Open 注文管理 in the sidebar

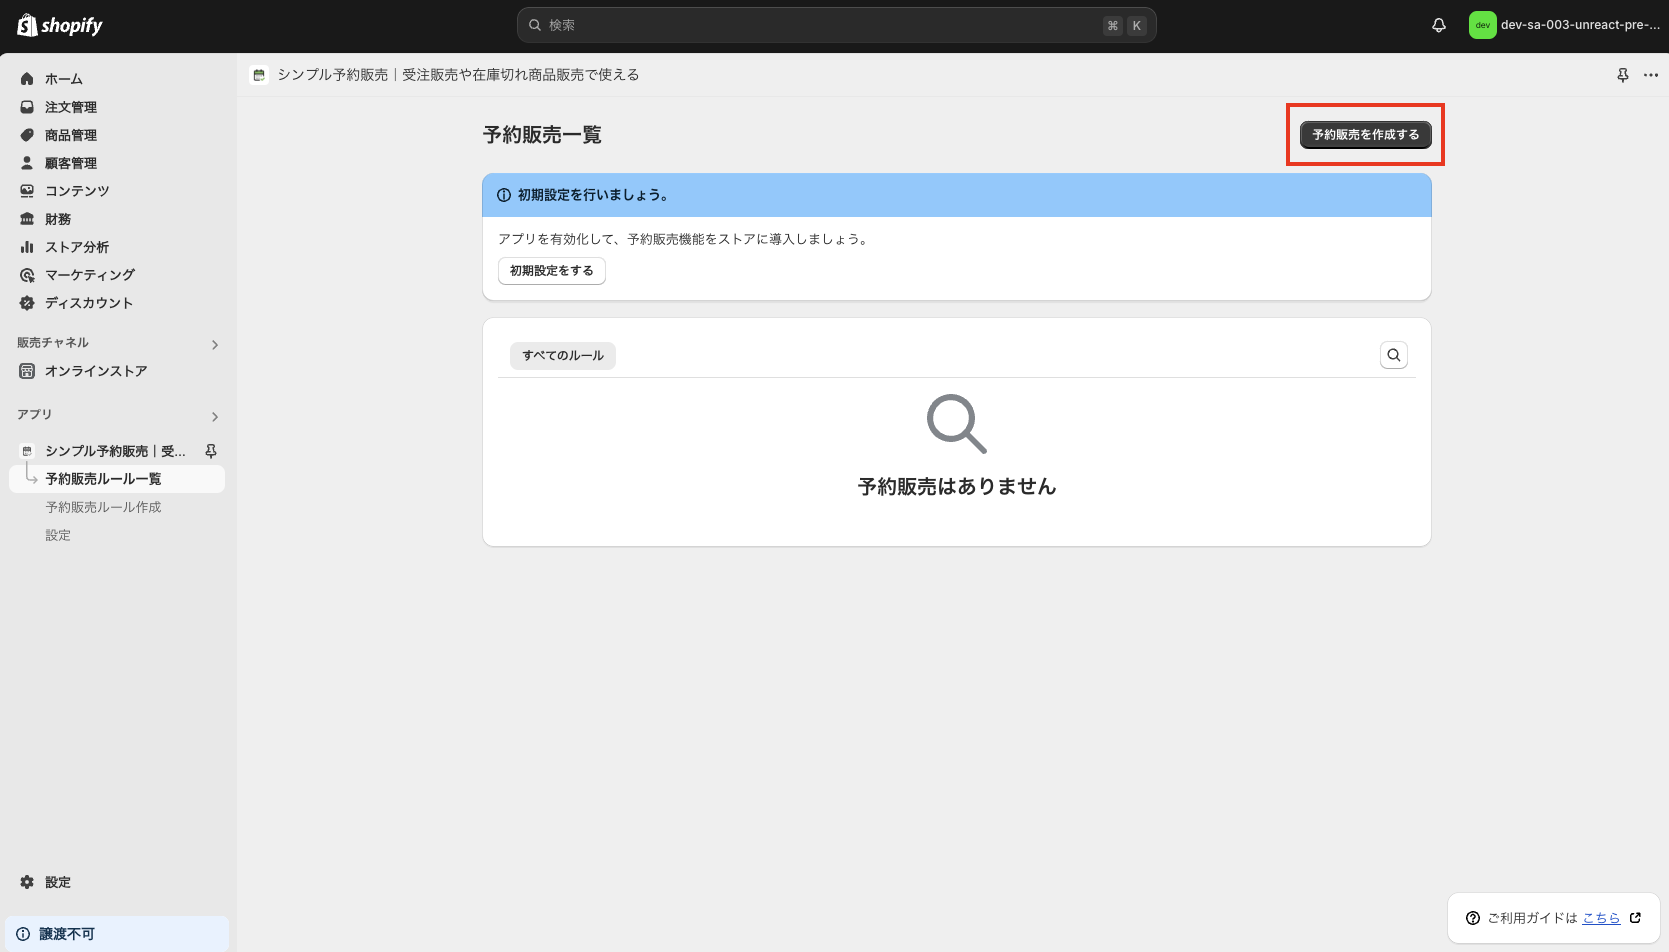tap(70, 106)
